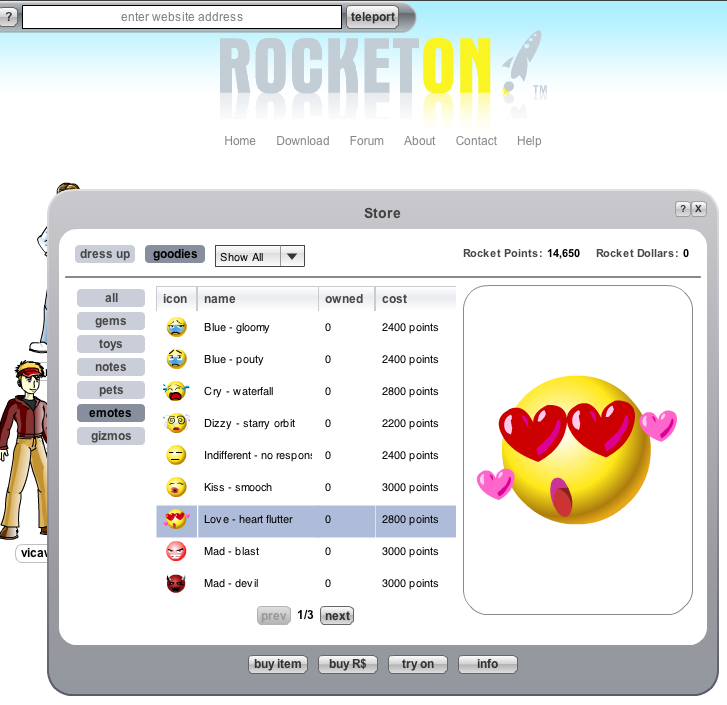Click the website address input field
The image size is (727, 705).
tap(182, 17)
